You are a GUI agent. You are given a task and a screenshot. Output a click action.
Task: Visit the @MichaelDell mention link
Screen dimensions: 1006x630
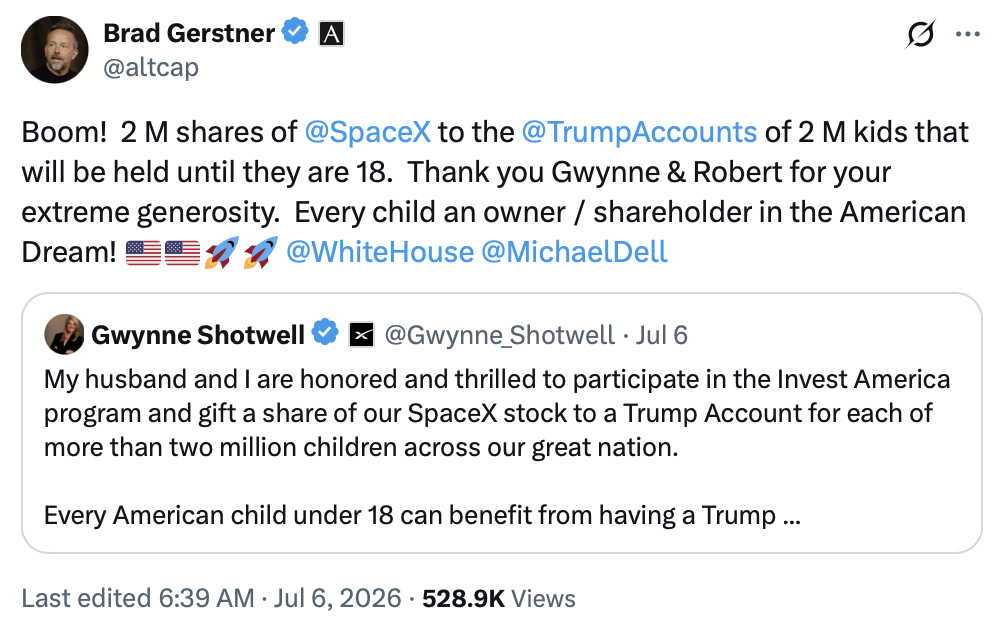pos(574,251)
